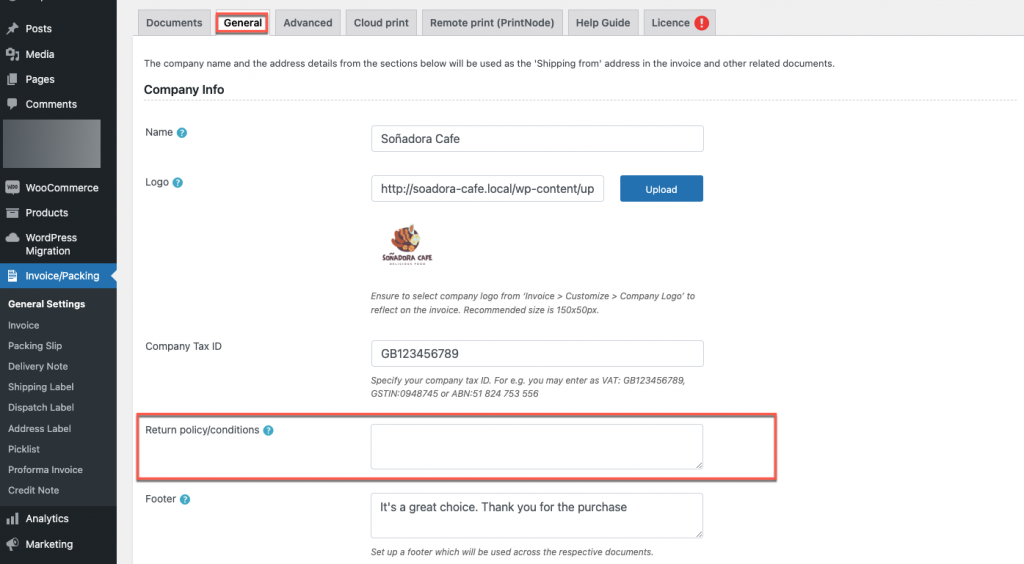The width and height of the screenshot is (1024, 564).
Task: Click the Logo URL input field
Action: point(487,189)
